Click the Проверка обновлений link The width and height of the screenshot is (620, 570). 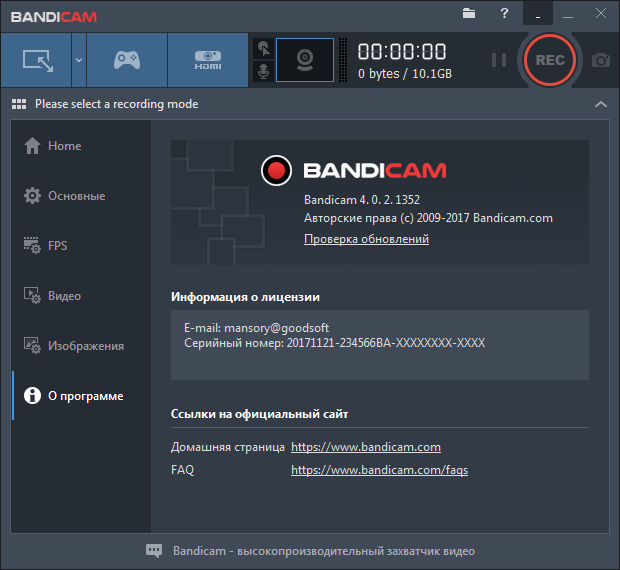click(366, 239)
